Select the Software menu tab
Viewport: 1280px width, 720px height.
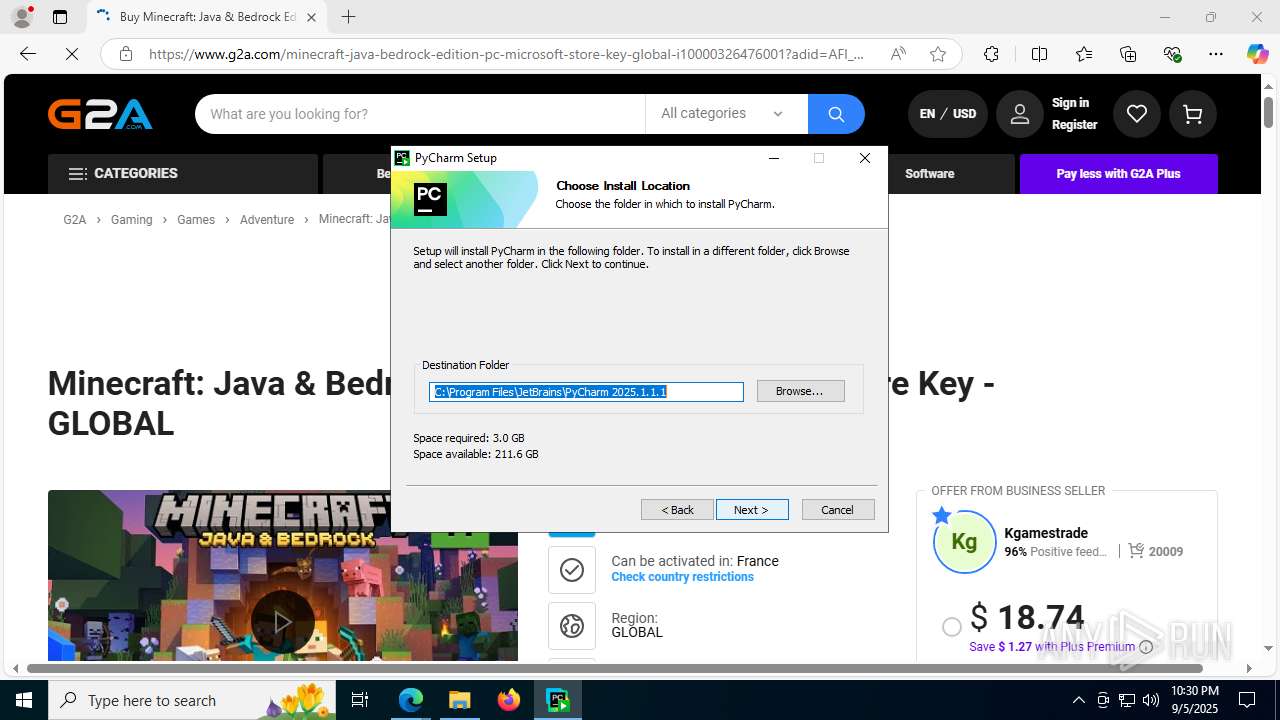[x=929, y=174]
